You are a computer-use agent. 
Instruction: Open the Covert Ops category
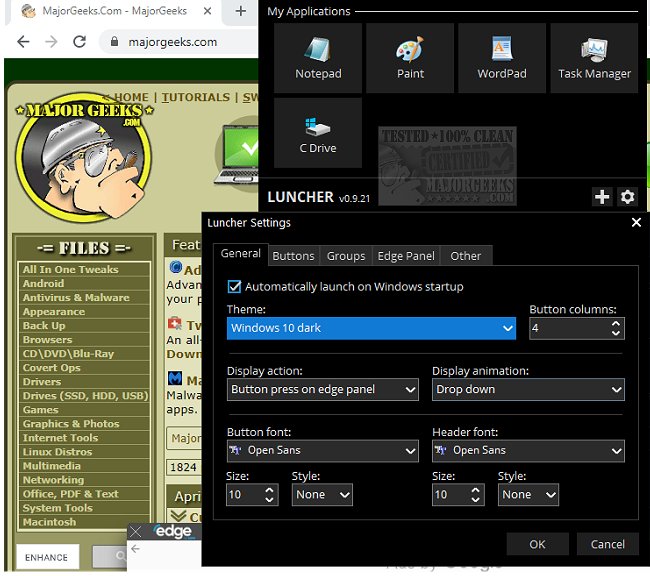click(x=84, y=368)
